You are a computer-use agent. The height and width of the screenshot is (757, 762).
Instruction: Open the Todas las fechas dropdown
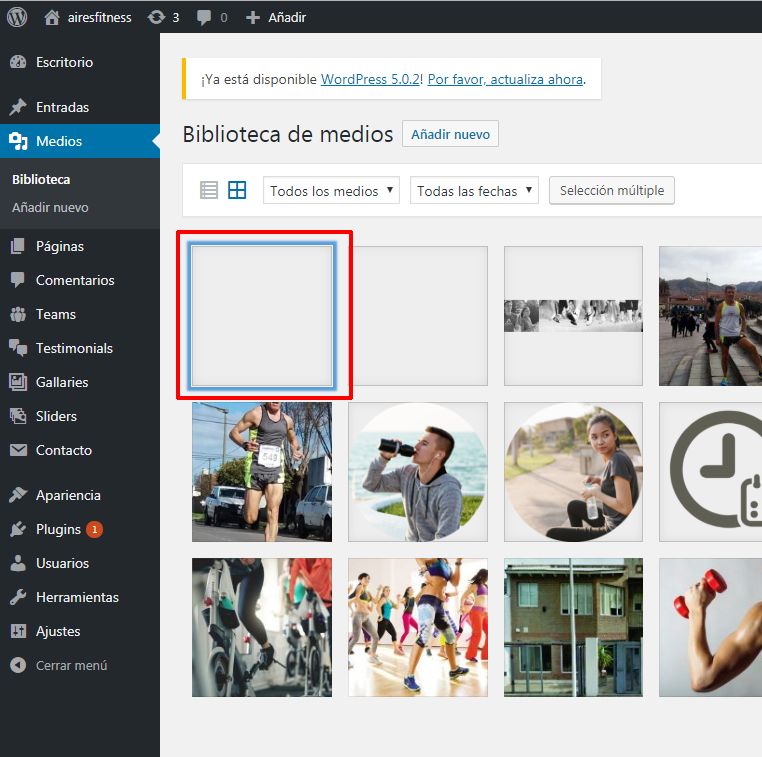coord(474,190)
